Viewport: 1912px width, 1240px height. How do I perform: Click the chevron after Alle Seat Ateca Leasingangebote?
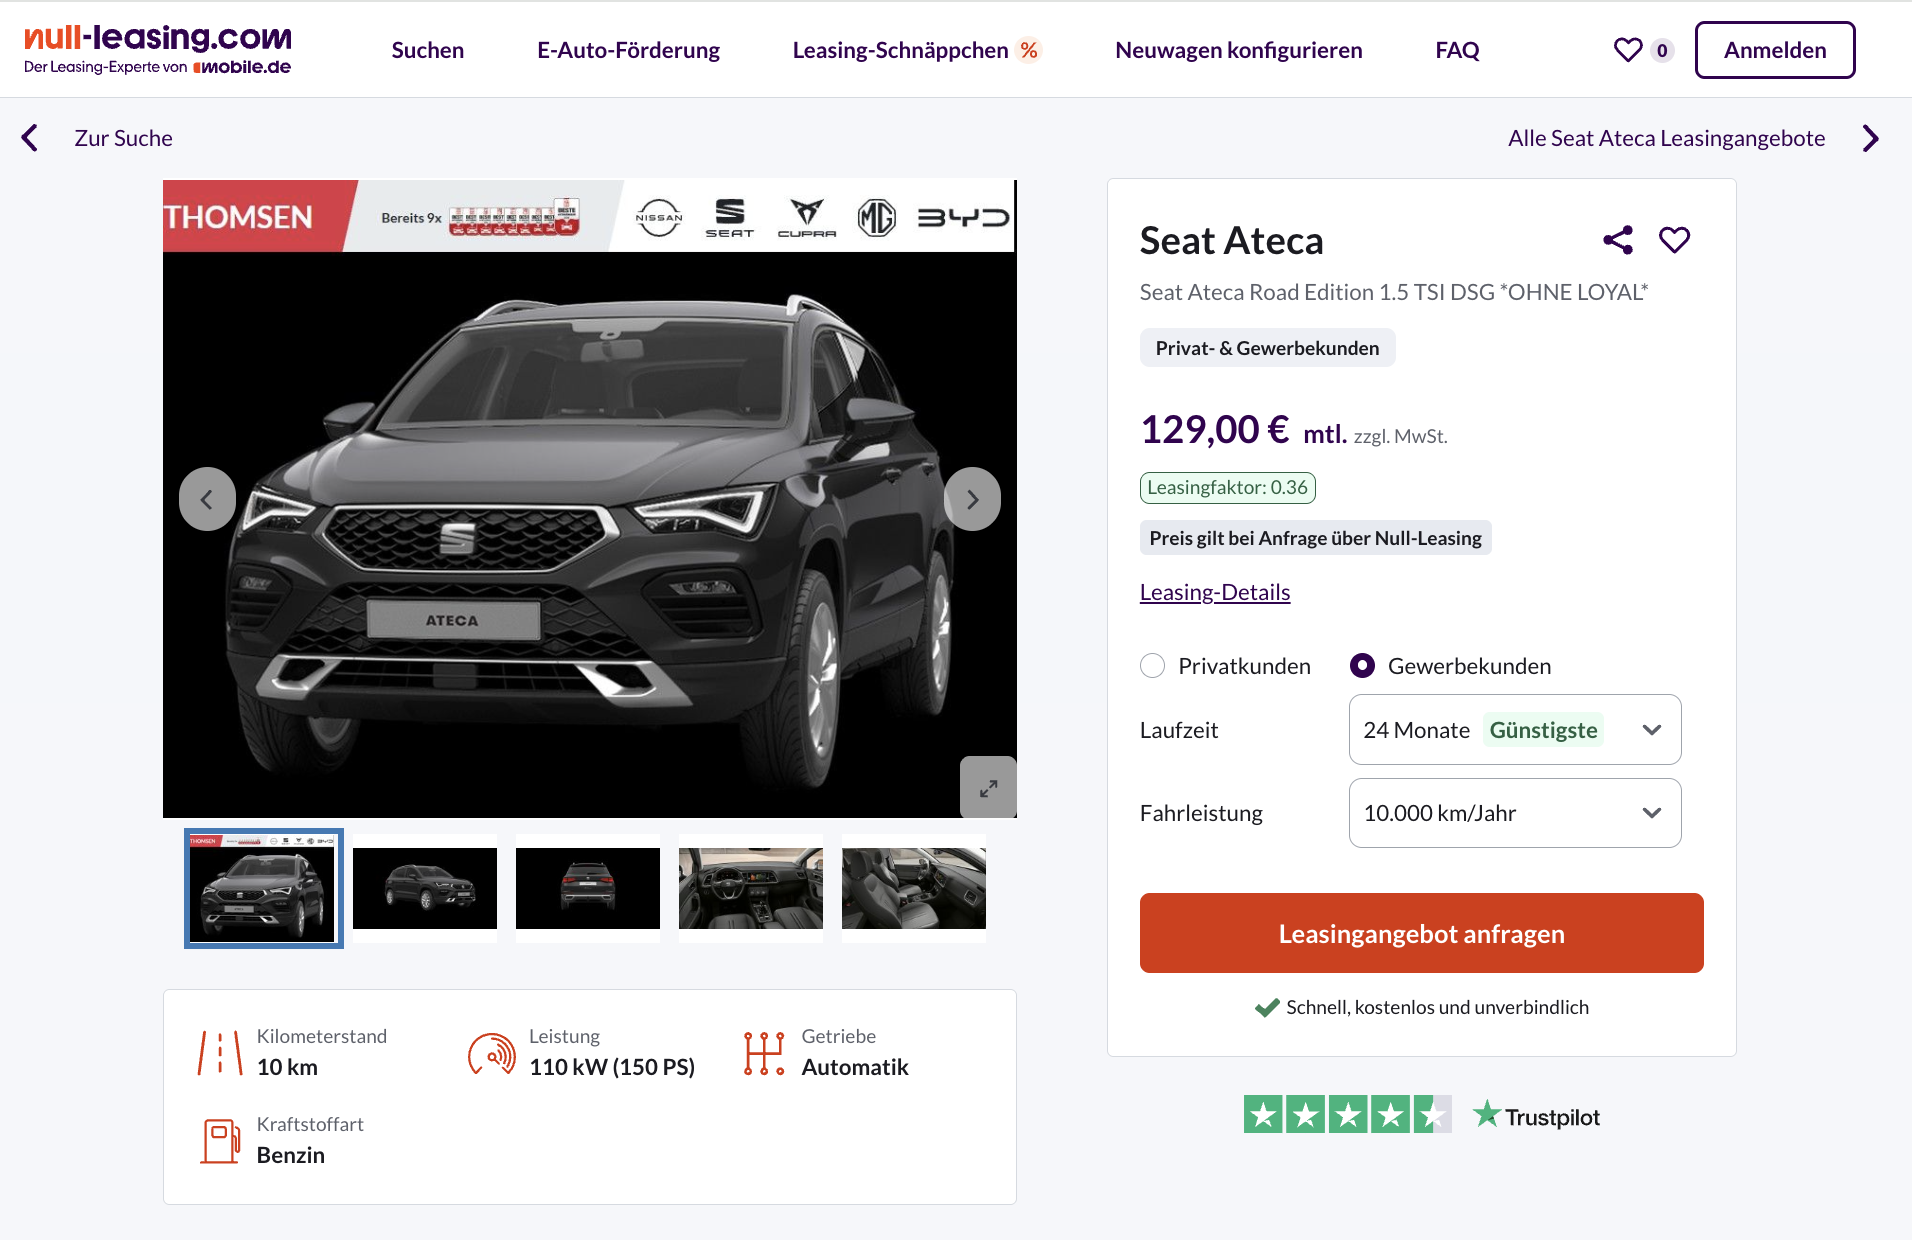pos(1870,138)
